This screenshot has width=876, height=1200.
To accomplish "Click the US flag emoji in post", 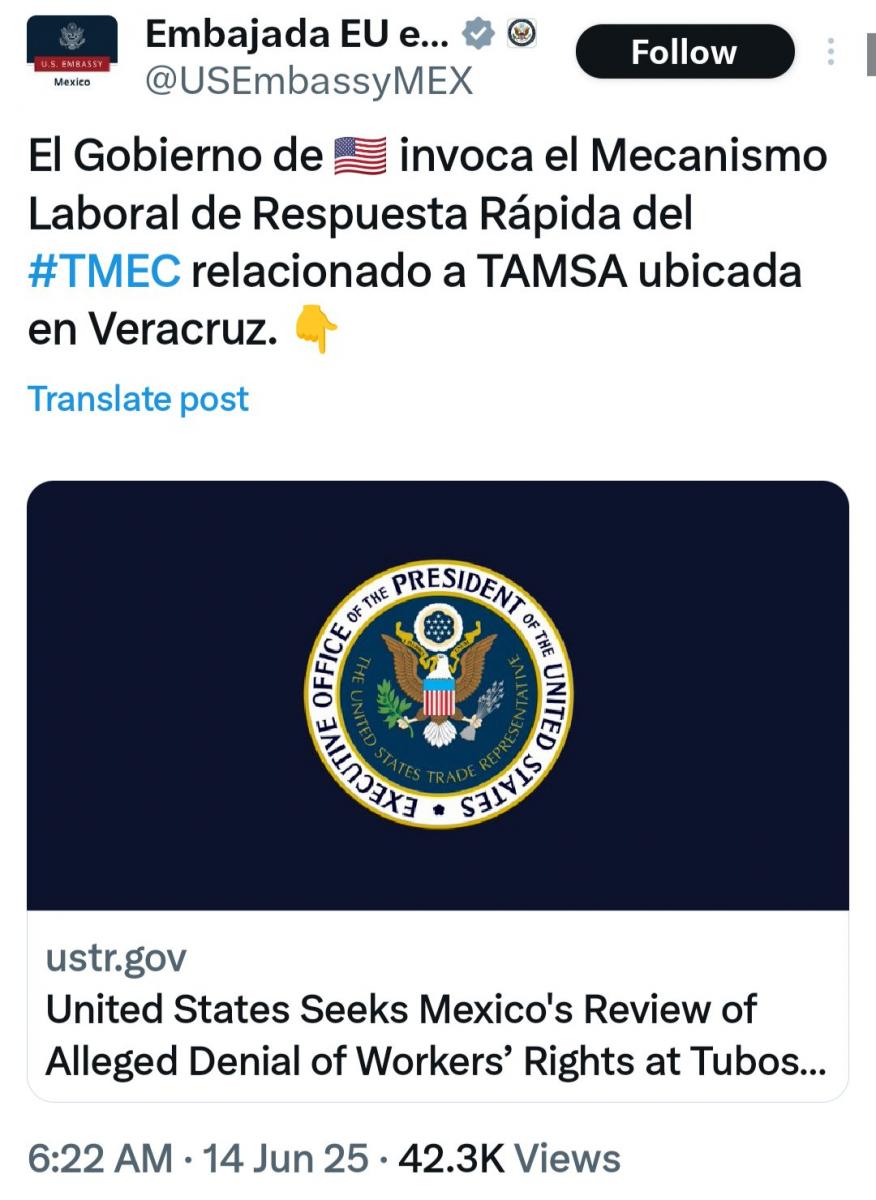I will click(x=360, y=157).
